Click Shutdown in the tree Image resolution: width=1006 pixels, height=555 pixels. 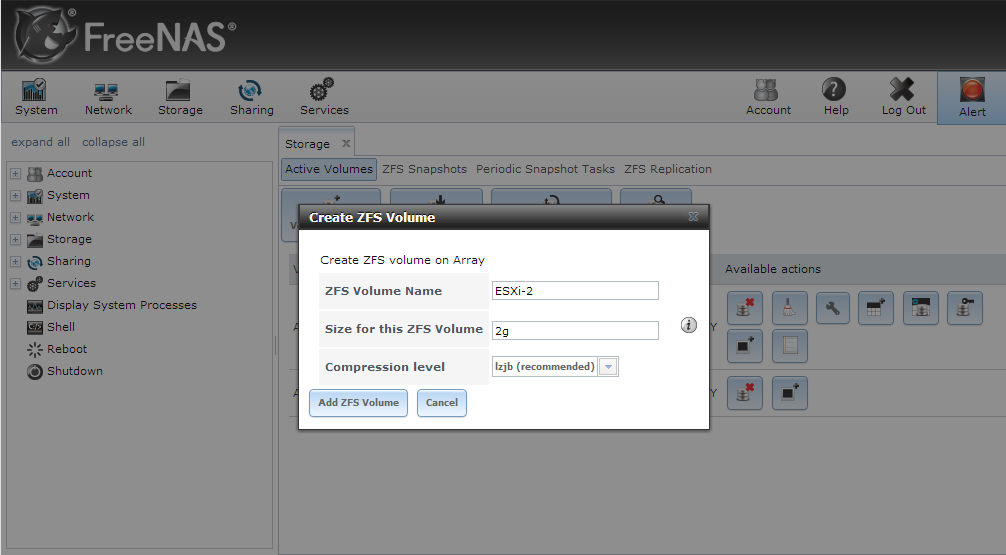pyautogui.click(x=74, y=371)
